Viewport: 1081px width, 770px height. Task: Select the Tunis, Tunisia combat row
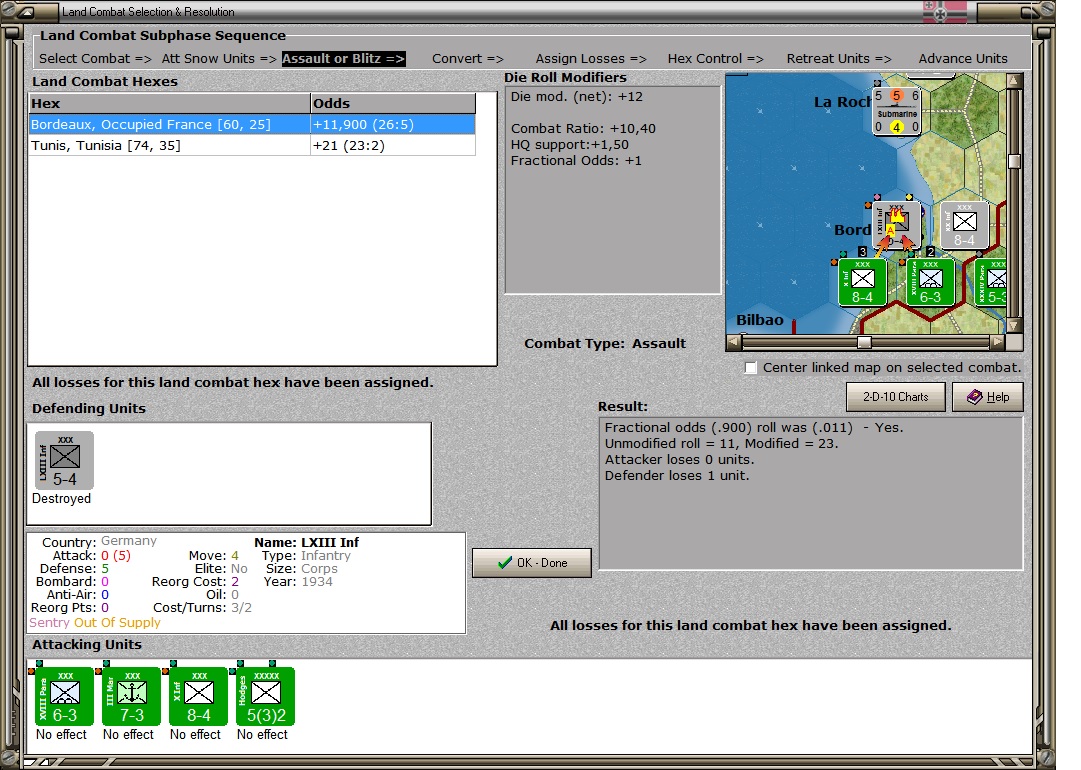pyautogui.click(x=252, y=145)
